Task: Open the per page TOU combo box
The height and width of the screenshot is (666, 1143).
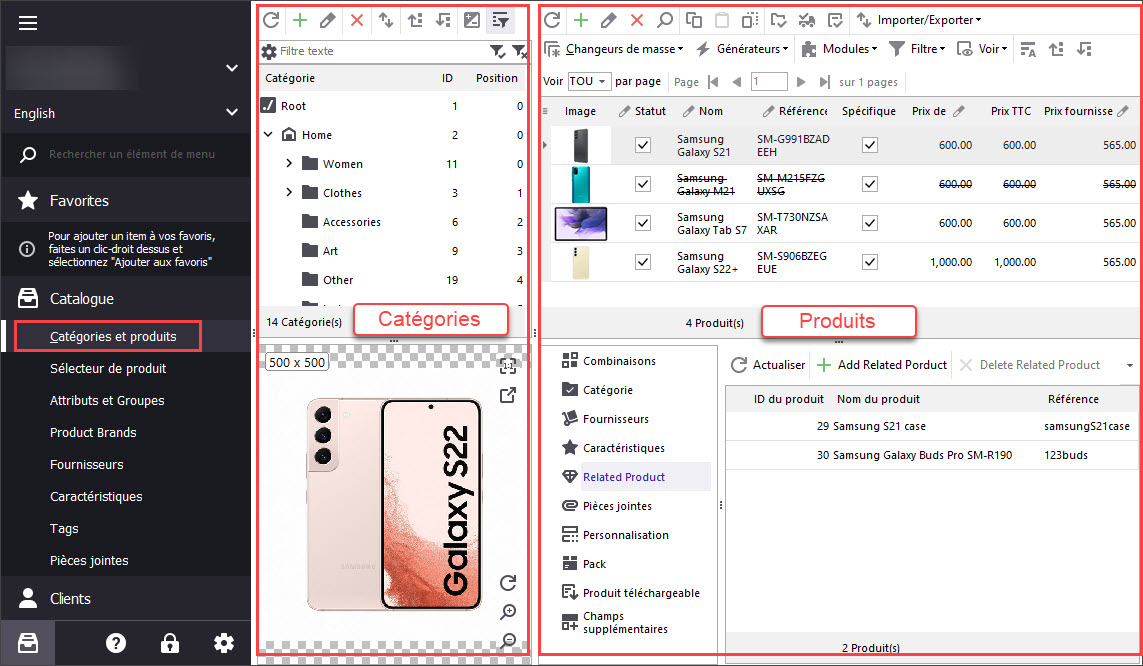Action: [588, 82]
